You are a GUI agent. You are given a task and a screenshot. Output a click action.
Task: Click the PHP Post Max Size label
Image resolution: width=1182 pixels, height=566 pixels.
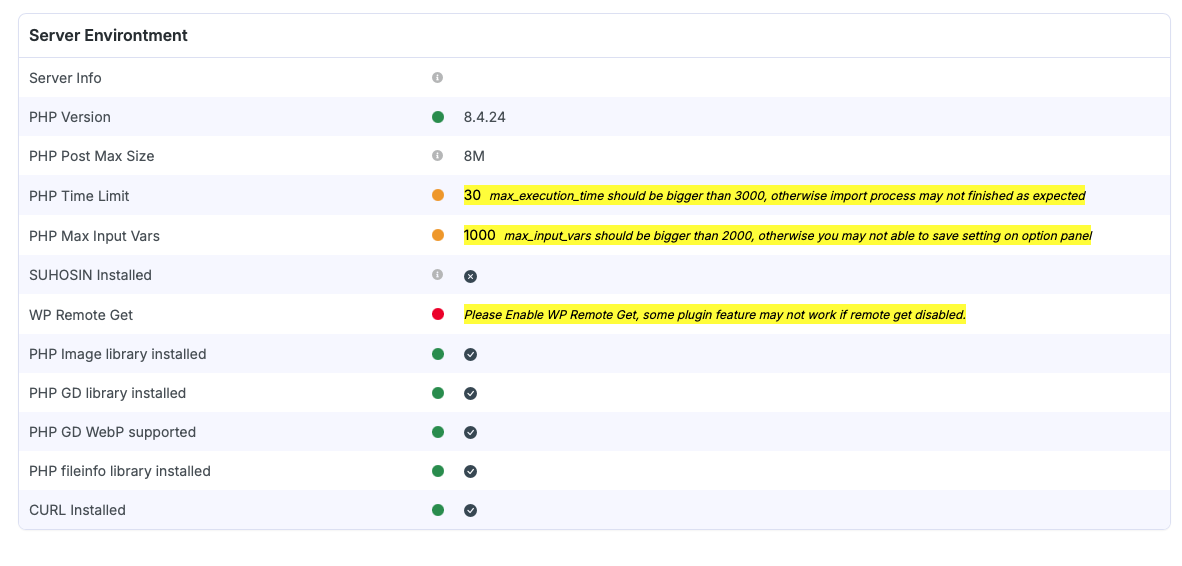pos(91,156)
